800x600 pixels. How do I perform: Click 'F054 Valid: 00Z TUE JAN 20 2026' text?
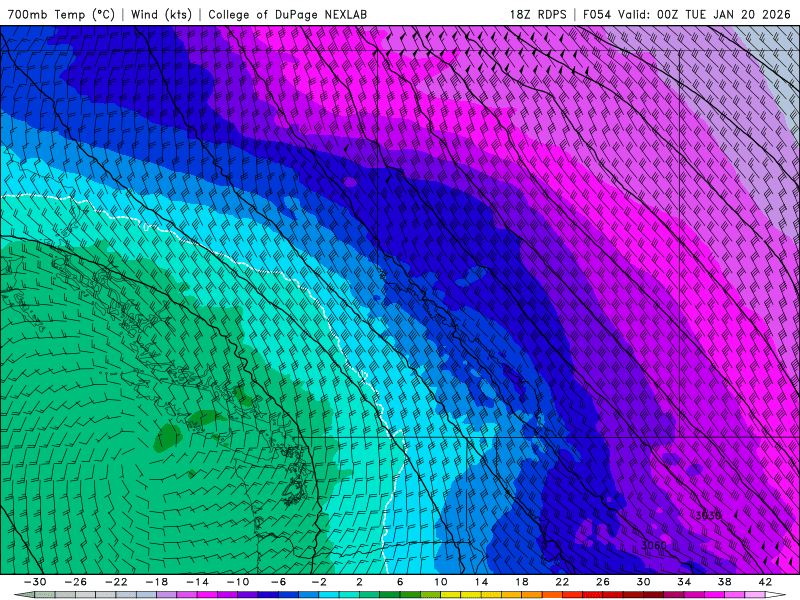click(x=687, y=14)
